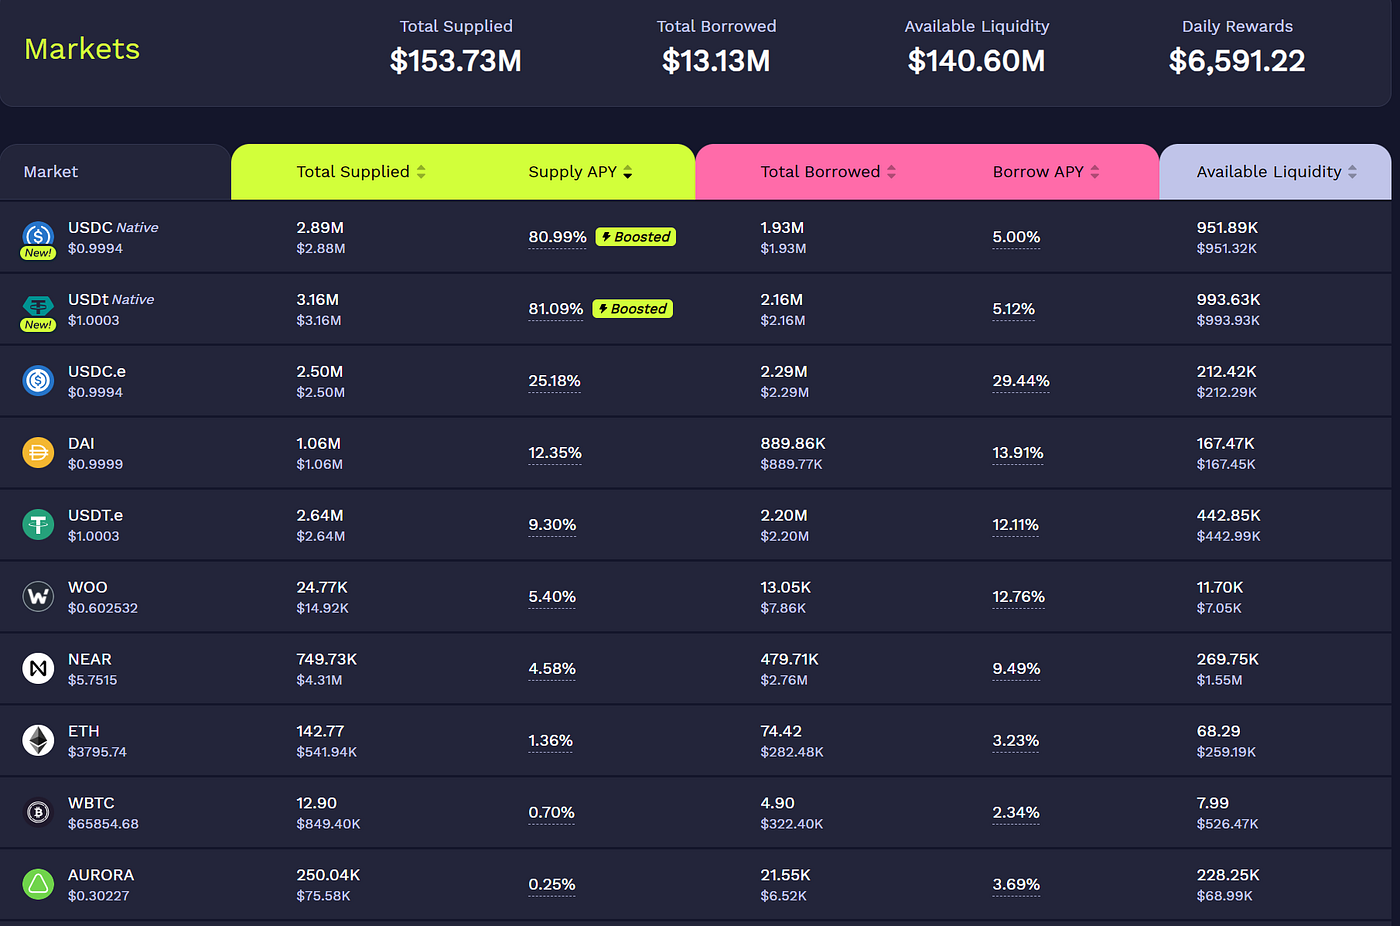1400x926 pixels.
Task: Click the 80.99% supply APY value
Action: [557, 237]
